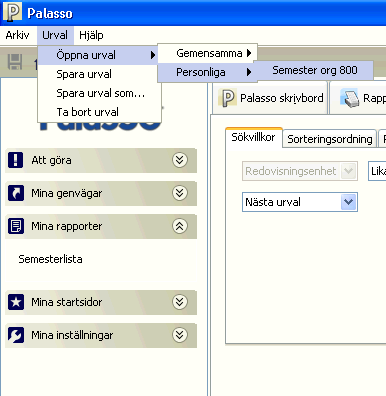Open the Gemensamma submenu
The image size is (386, 396).
coord(207,53)
